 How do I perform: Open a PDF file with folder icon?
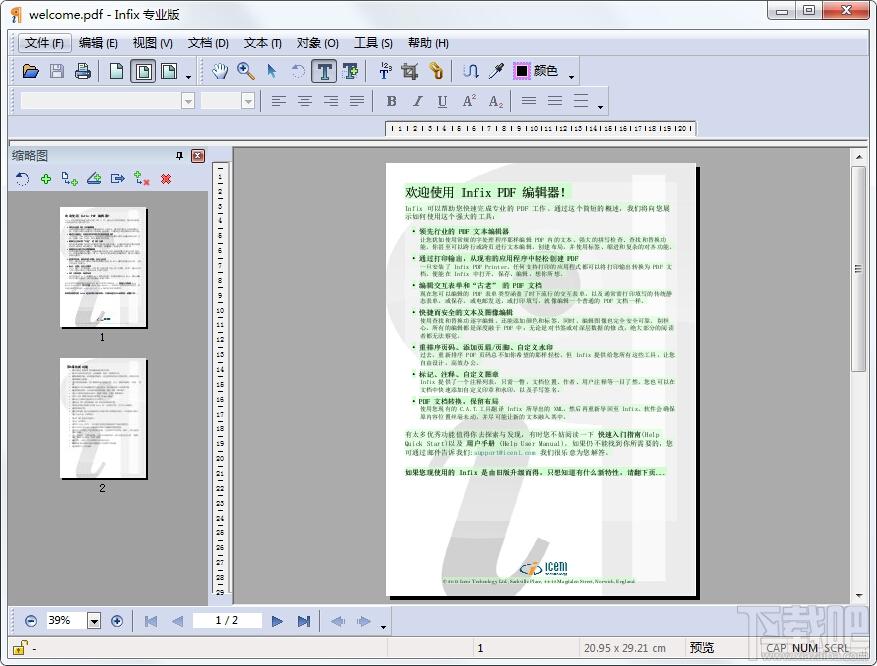click(x=30, y=71)
